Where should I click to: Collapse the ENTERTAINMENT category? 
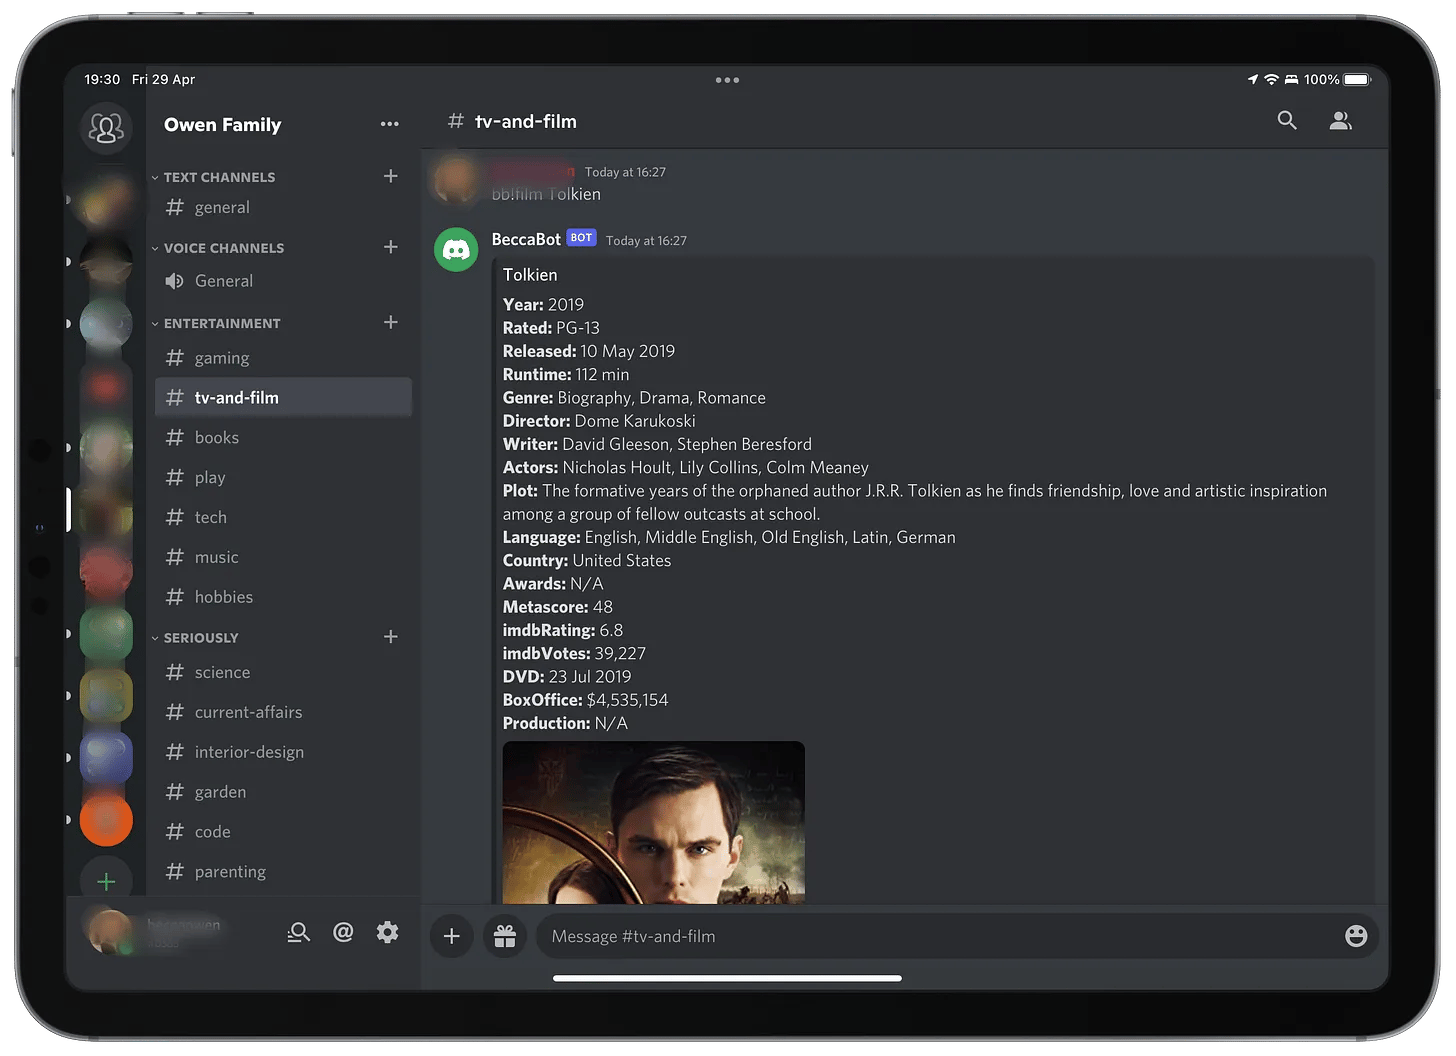pyautogui.click(x=221, y=323)
